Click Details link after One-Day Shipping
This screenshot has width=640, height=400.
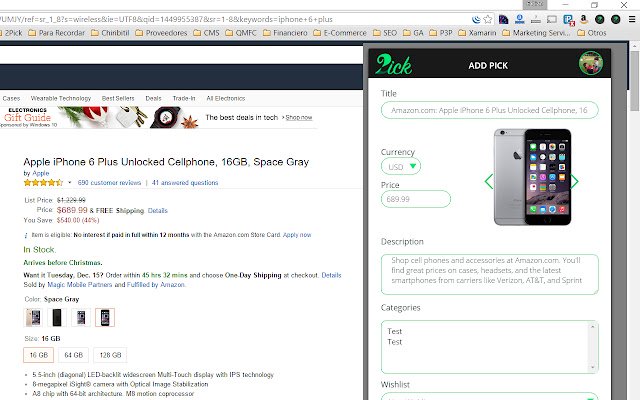(331, 275)
